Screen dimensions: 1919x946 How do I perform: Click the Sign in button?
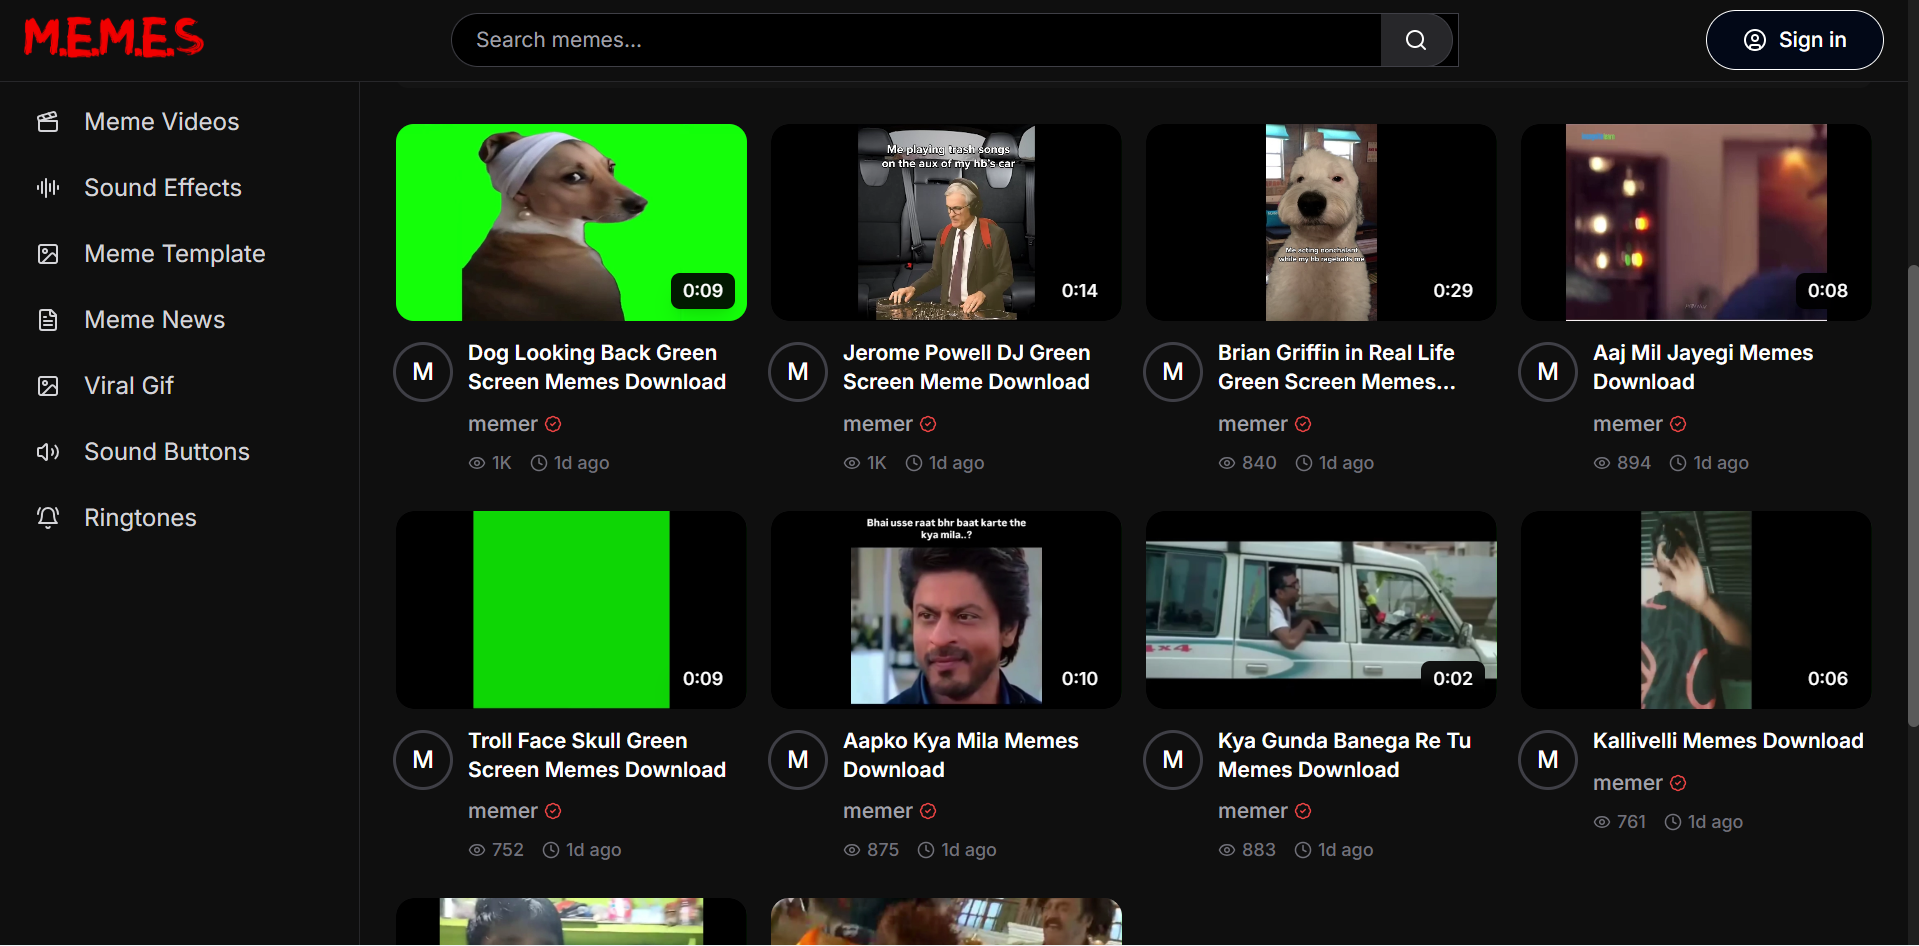tap(1795, 40)
